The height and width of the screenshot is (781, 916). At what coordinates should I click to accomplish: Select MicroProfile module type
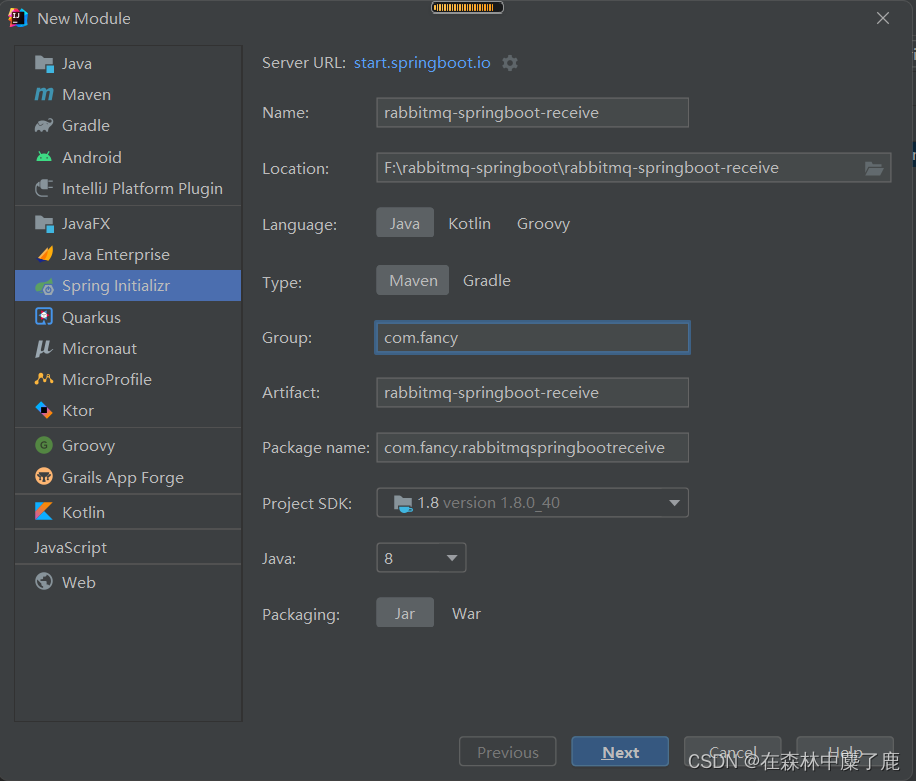click(x=128, y=380)
